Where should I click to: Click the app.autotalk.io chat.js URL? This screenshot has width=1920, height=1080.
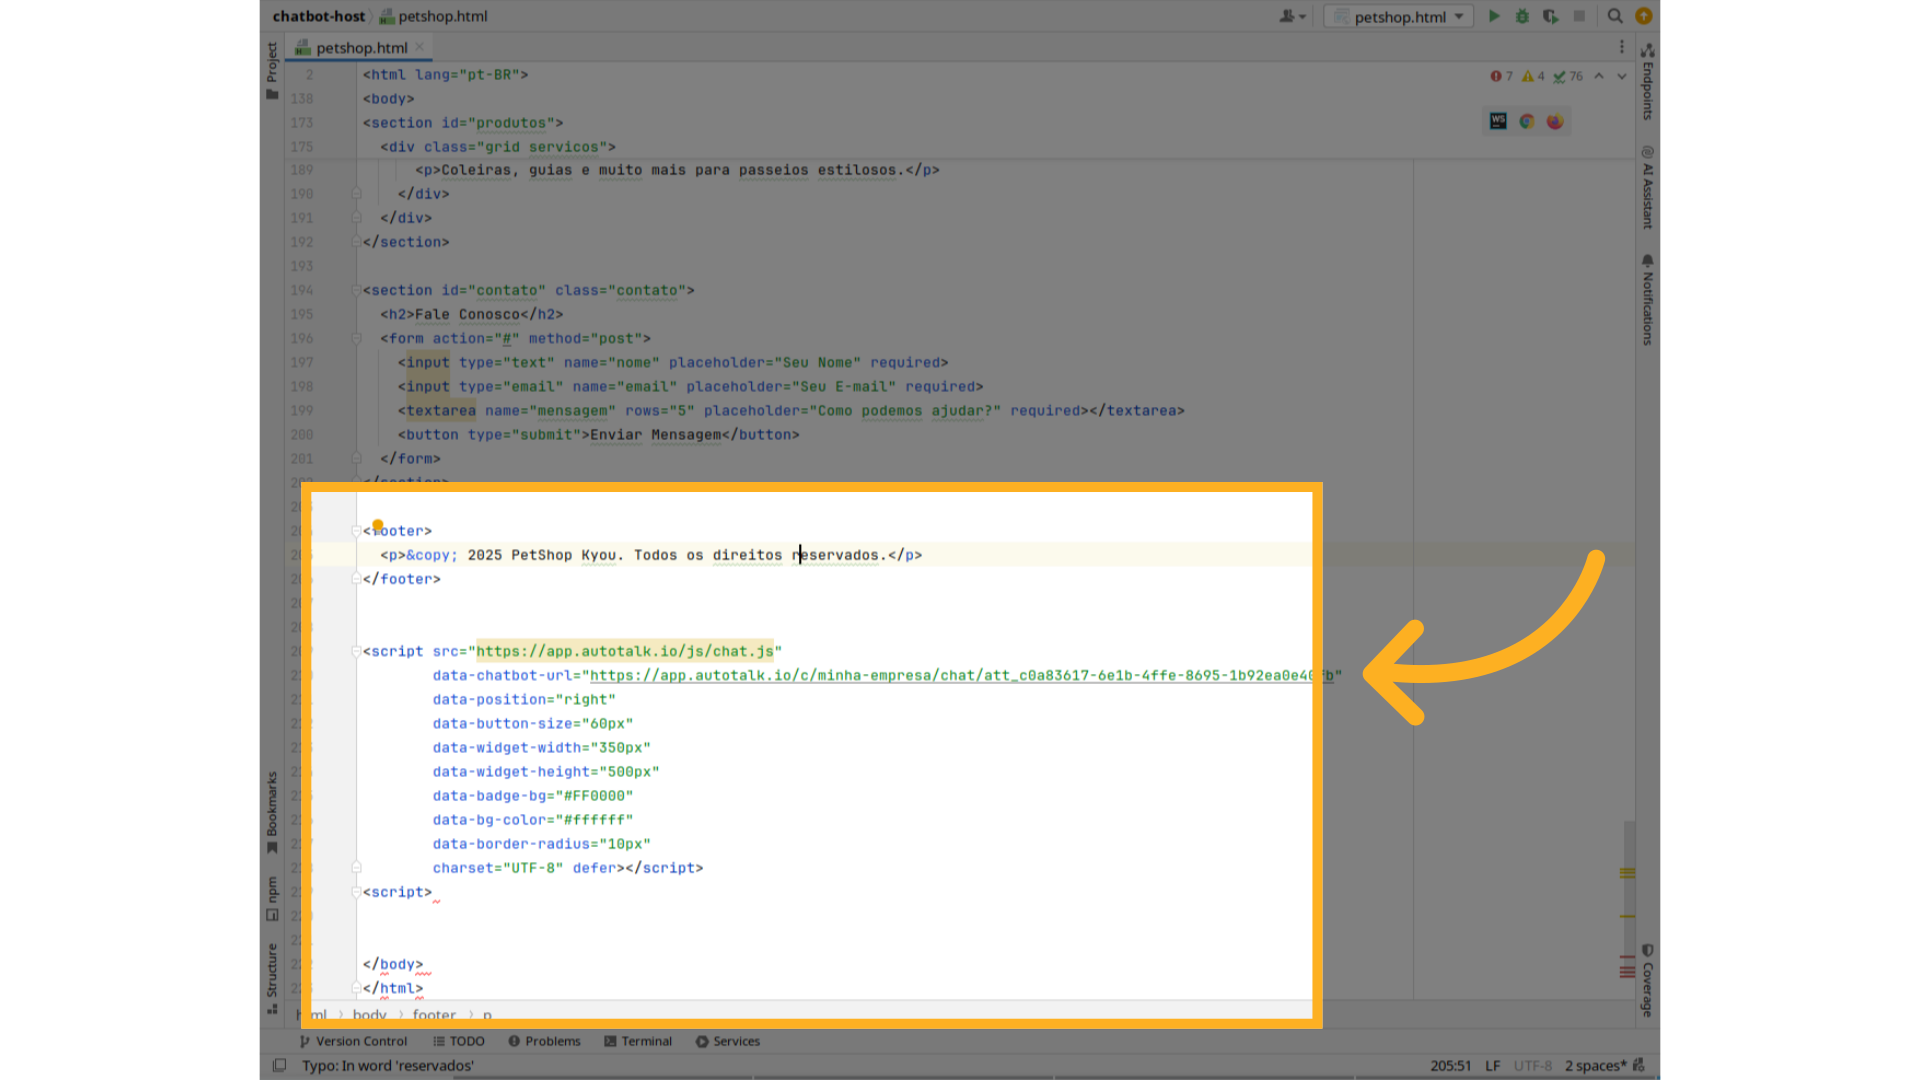click(x=625, y=651)
